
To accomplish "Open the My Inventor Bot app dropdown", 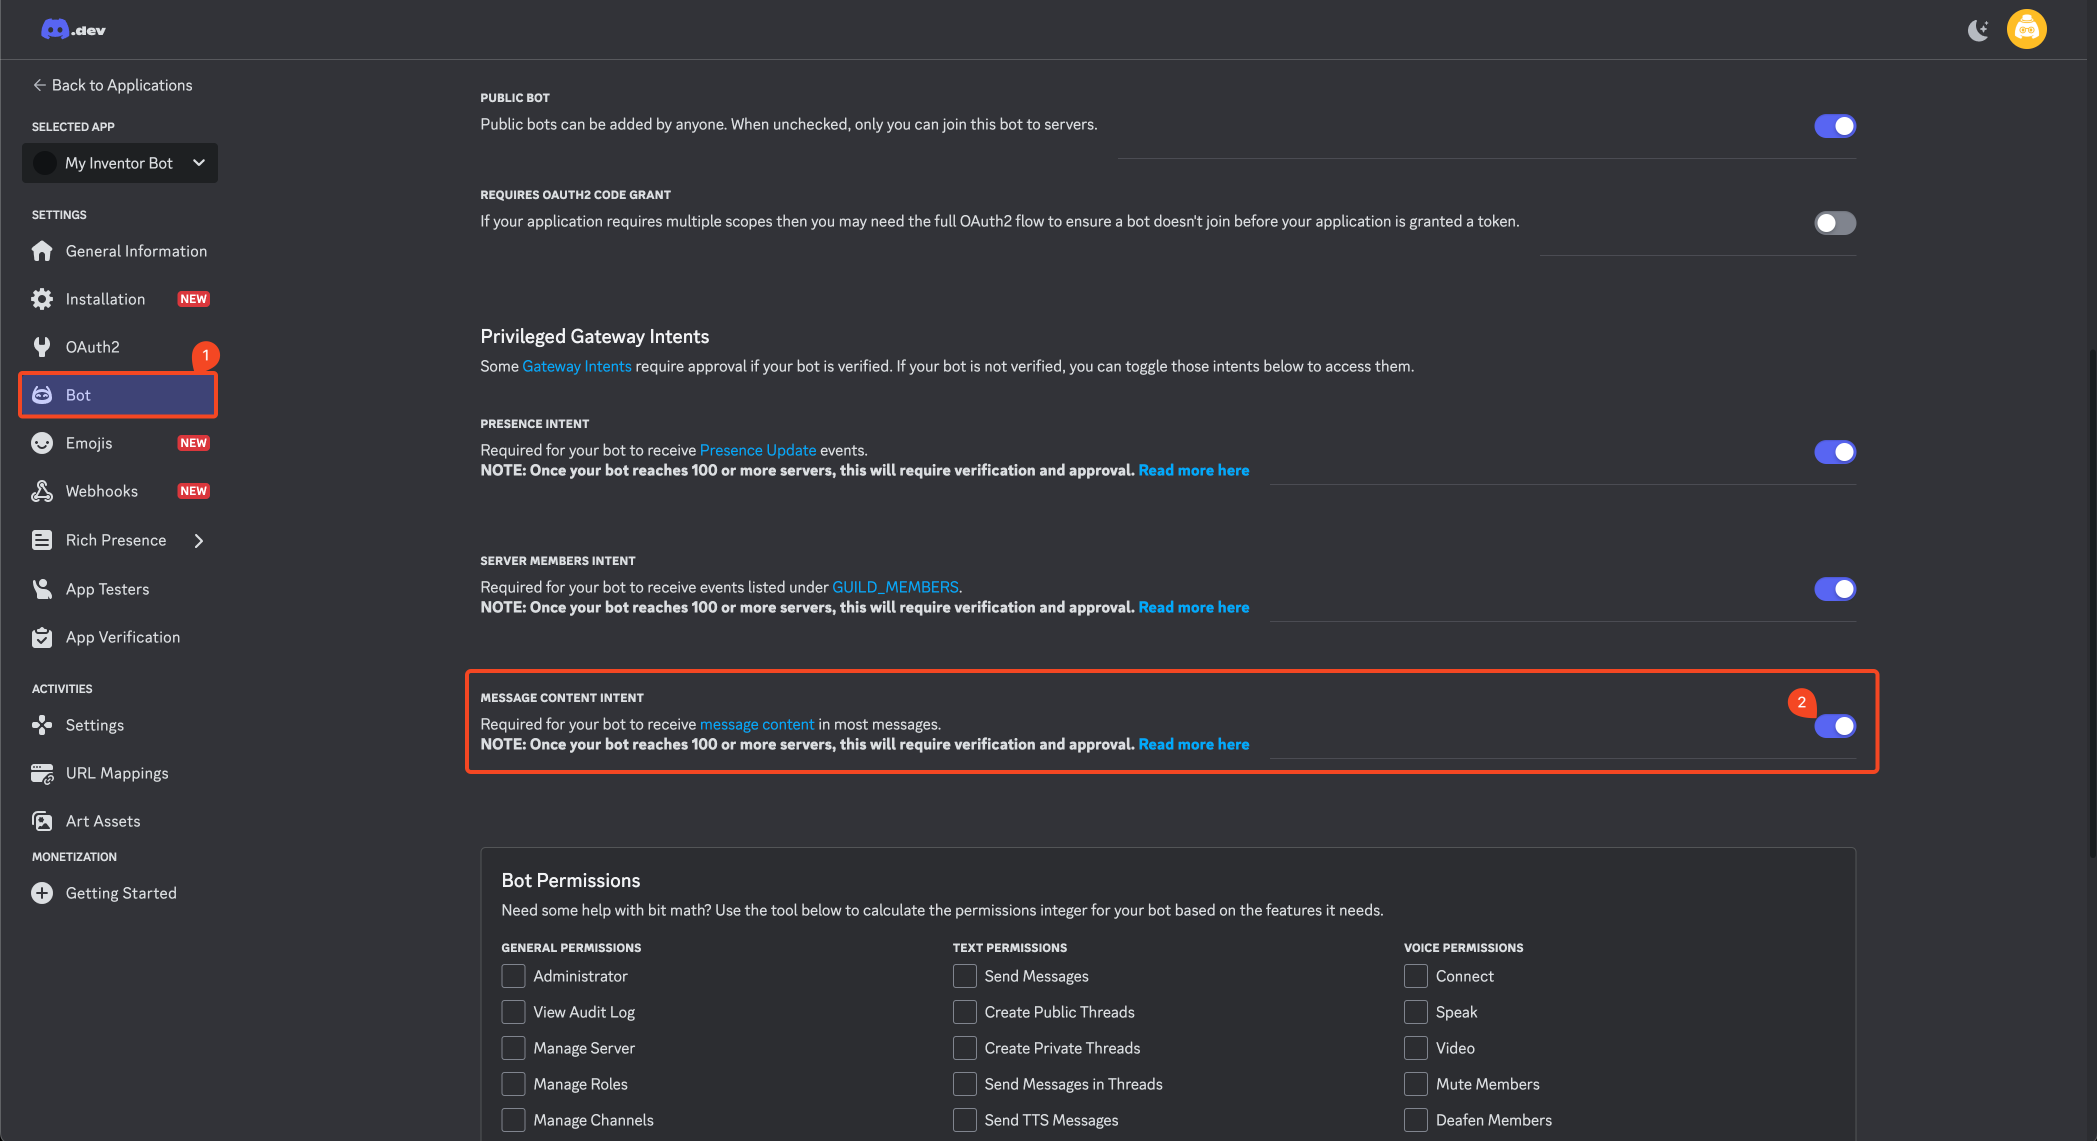I will [x=120, y=163].
